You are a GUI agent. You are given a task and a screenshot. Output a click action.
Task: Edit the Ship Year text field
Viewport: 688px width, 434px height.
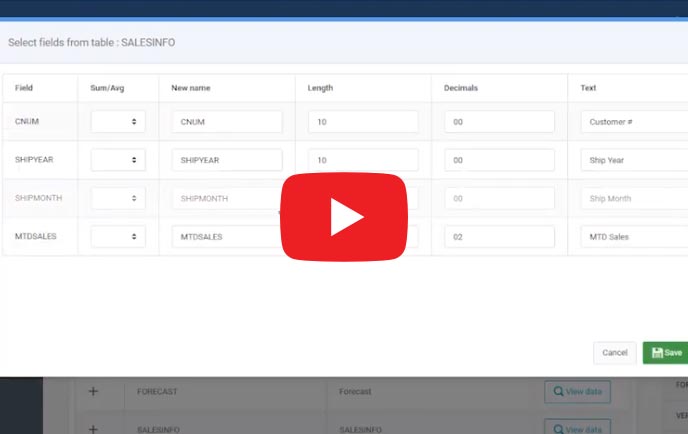click(632, 160)
